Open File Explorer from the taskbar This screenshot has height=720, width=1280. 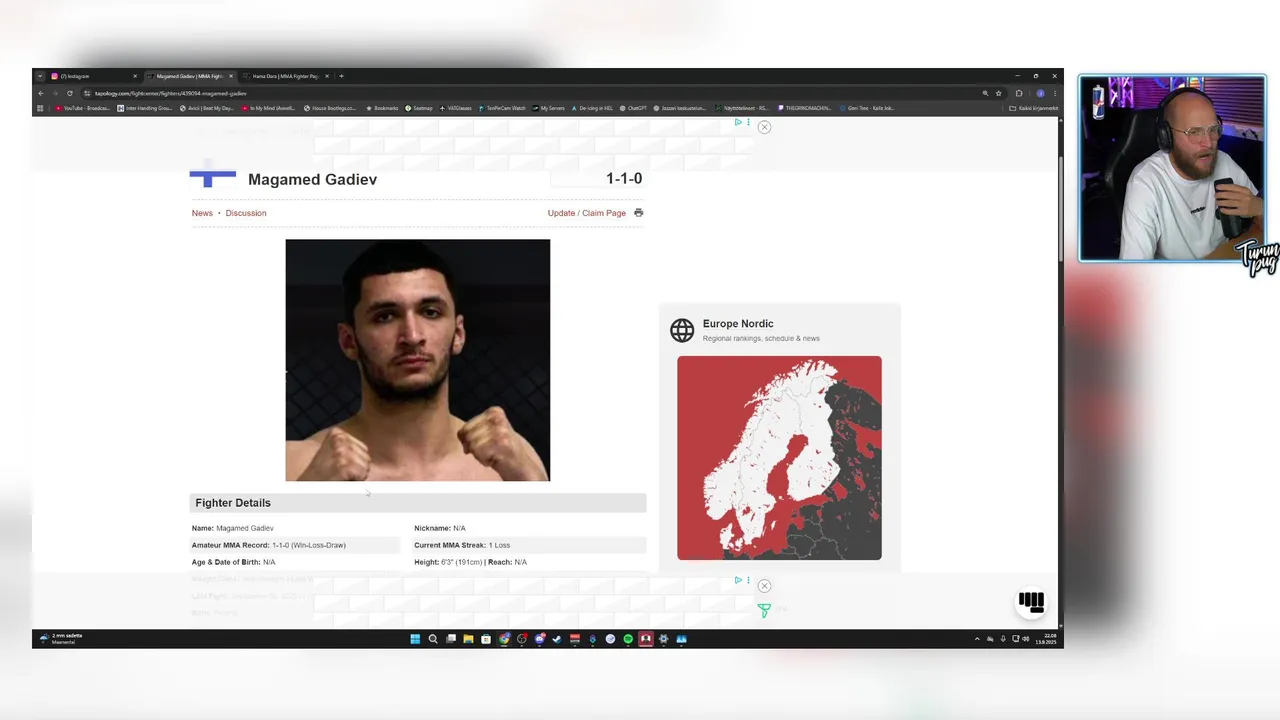[468, 639]
